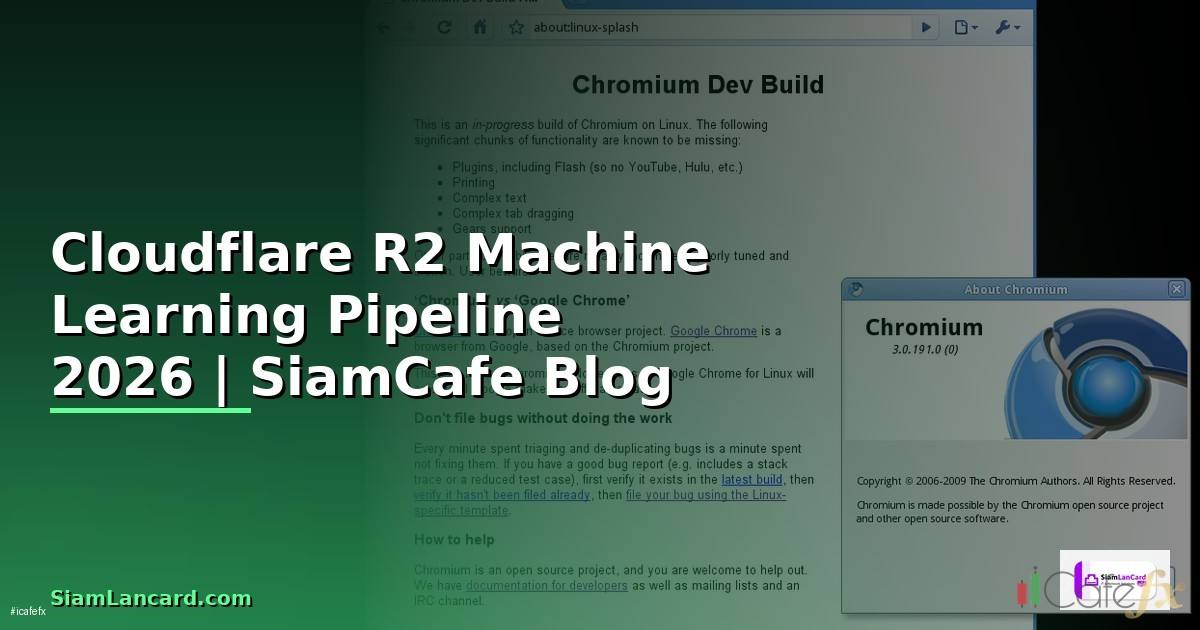Click the Chromium Dev Build heading
Viewport: 1200px width, 630px height.
point(698,85)
